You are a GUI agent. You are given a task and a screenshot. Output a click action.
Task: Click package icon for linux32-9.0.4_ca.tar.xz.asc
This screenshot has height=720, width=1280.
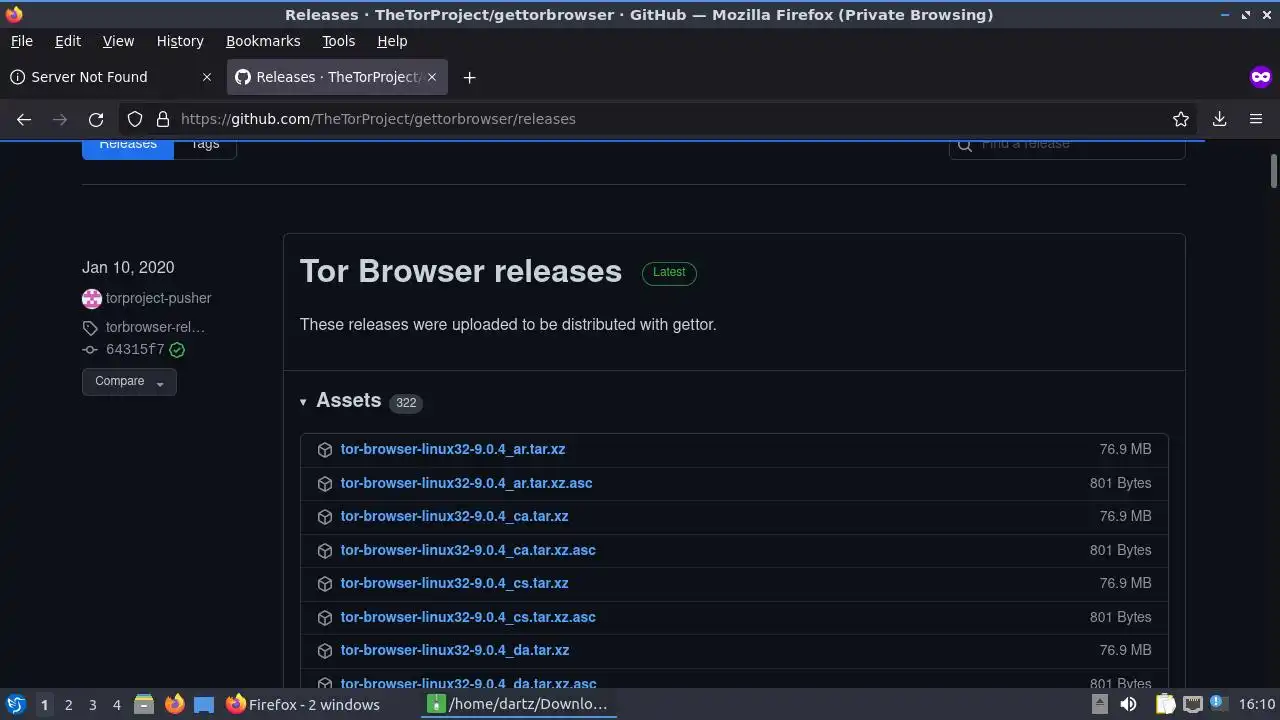[325, 551]
